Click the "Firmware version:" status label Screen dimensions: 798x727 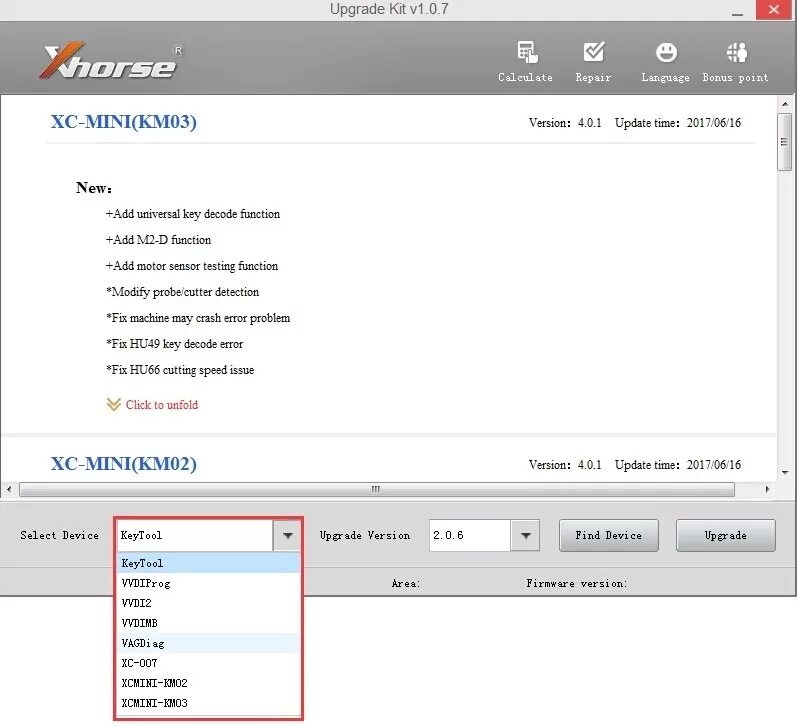(577, 583)
